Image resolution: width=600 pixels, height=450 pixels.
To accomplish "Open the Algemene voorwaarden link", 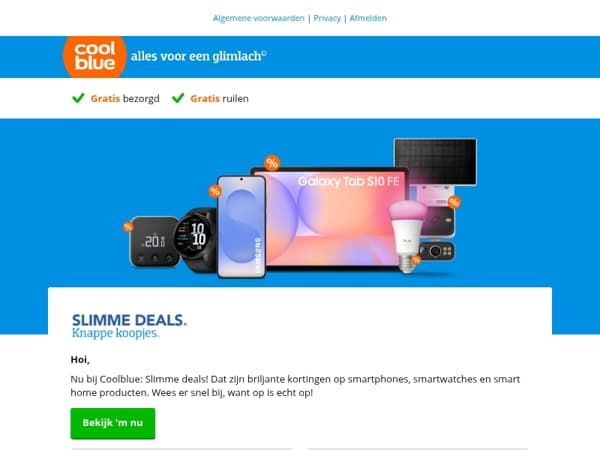I will (259, 18).
